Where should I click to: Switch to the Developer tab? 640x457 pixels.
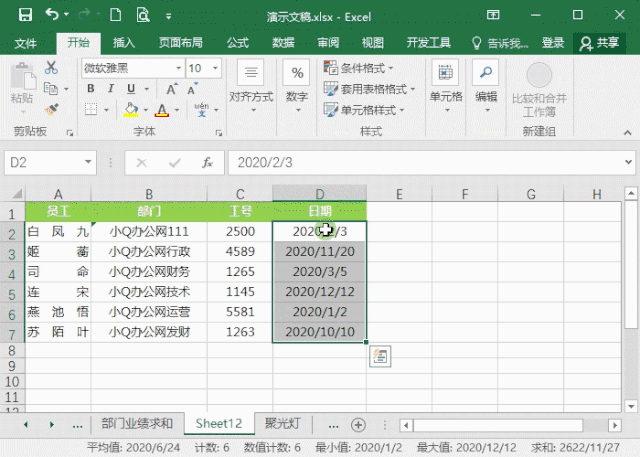428,42
